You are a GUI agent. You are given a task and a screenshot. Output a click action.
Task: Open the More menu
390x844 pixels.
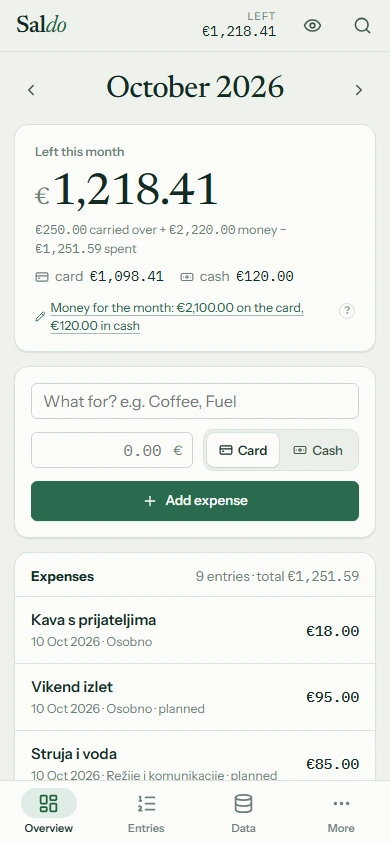[341, 813]
